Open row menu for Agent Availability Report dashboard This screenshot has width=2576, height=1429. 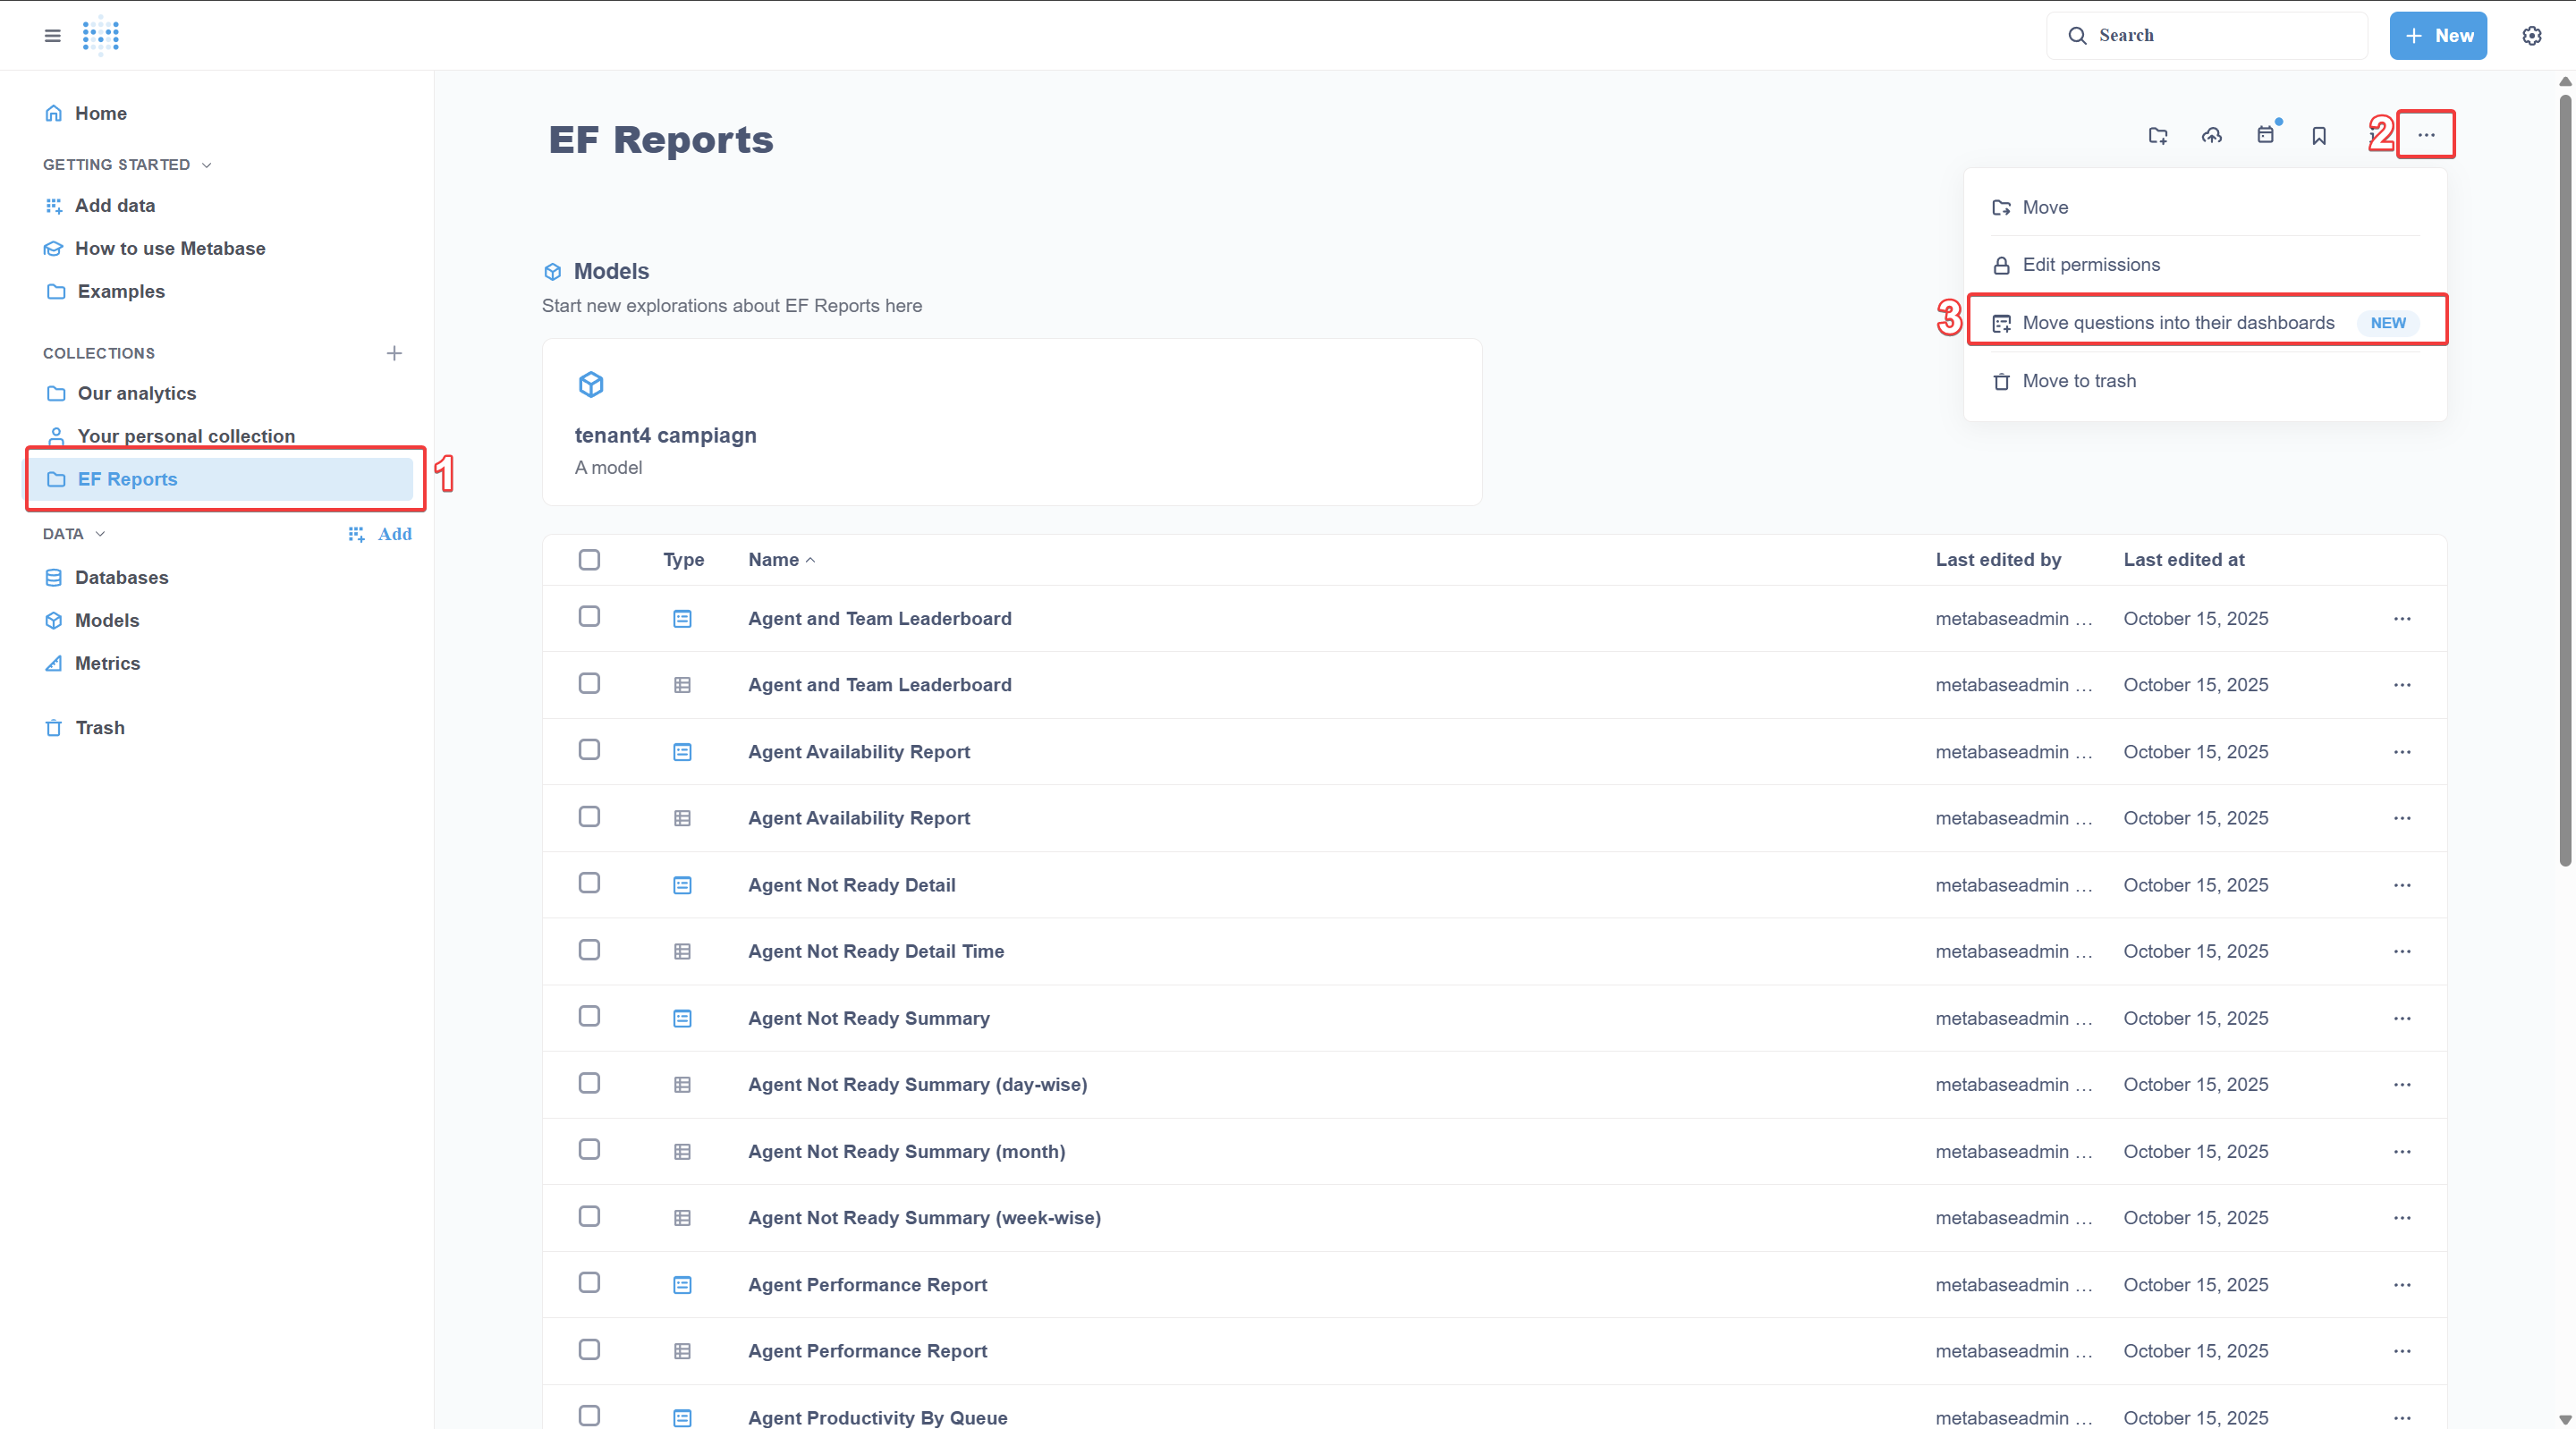(2402, 752)
